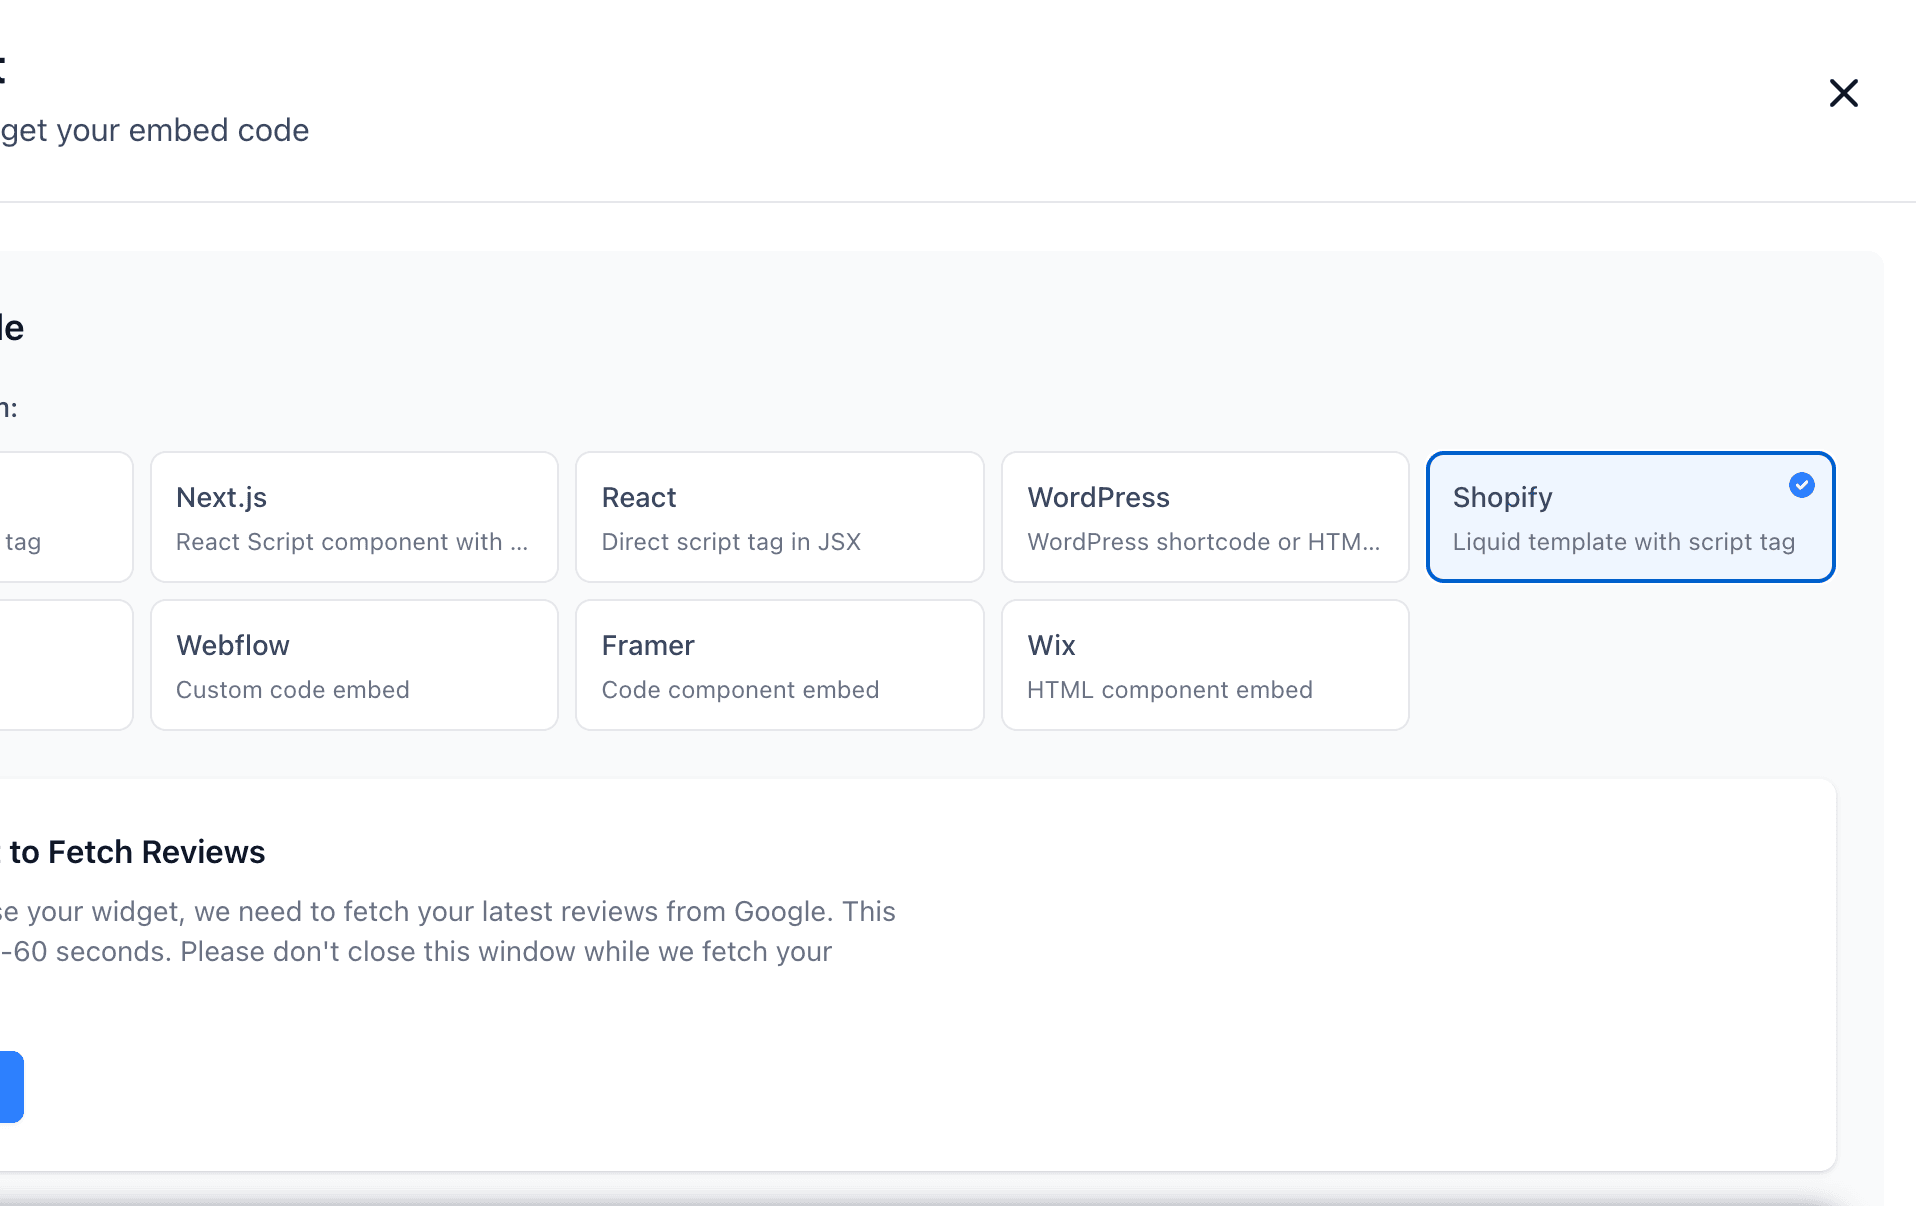Click the blue action button at bottom left
This screenshot has height=1206, width=1916.
10,1086
